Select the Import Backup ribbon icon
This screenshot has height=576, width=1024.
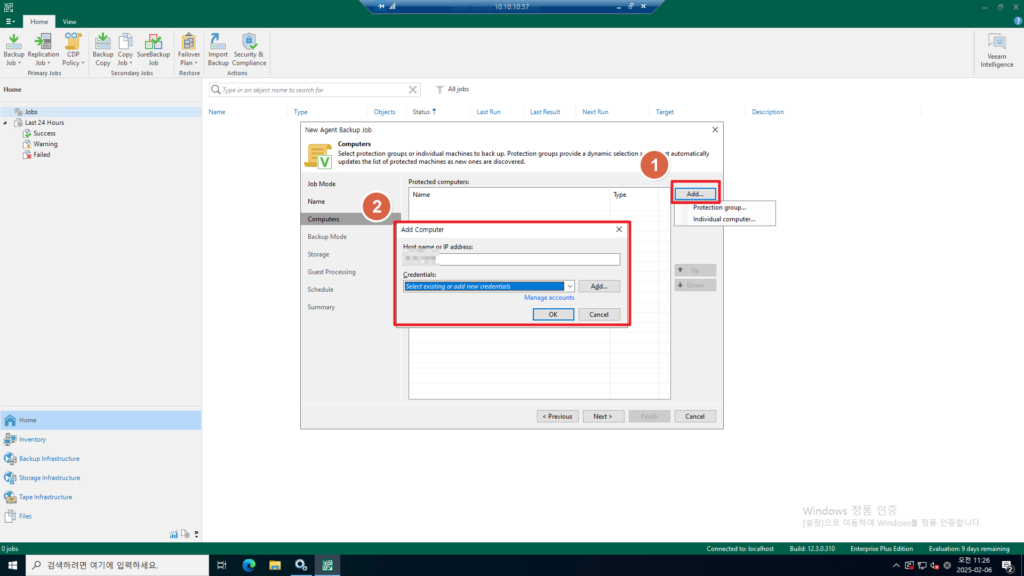[x=218, y=50]
